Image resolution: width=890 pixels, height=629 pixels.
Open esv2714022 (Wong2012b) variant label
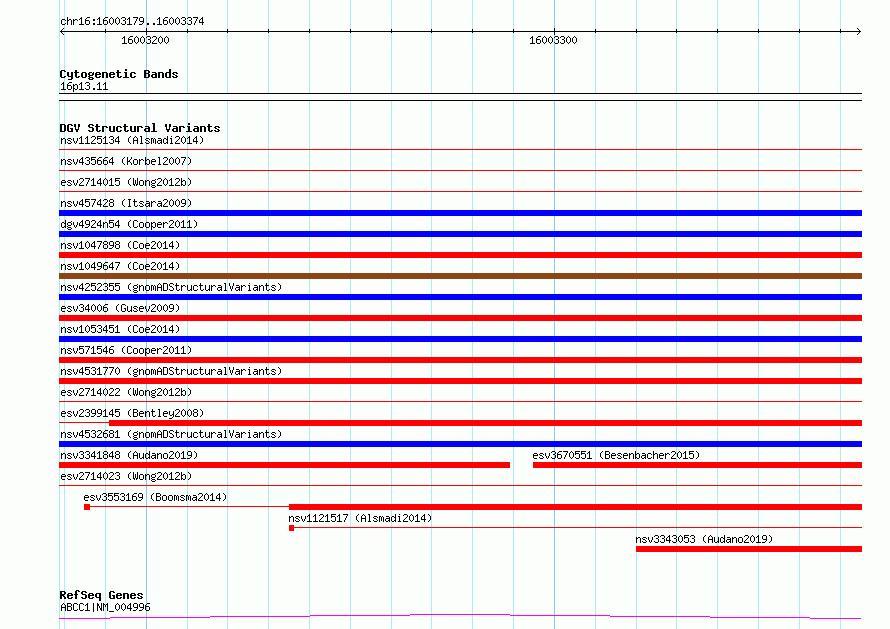point(126,392)
